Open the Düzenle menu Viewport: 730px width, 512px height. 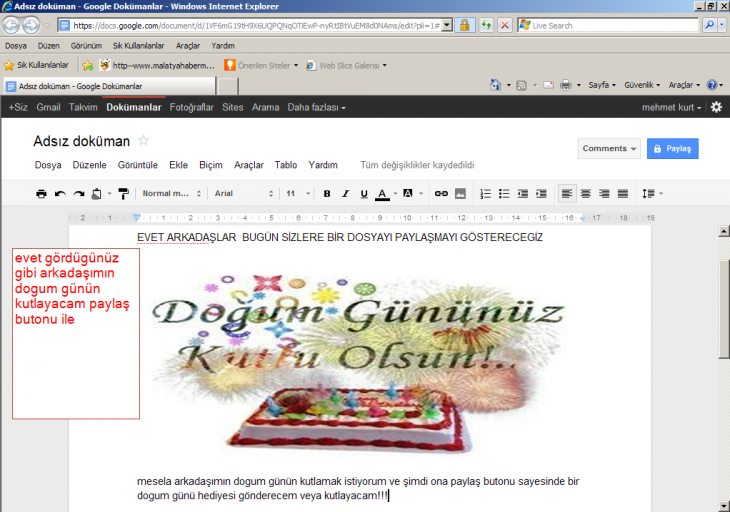click(89, 165)
